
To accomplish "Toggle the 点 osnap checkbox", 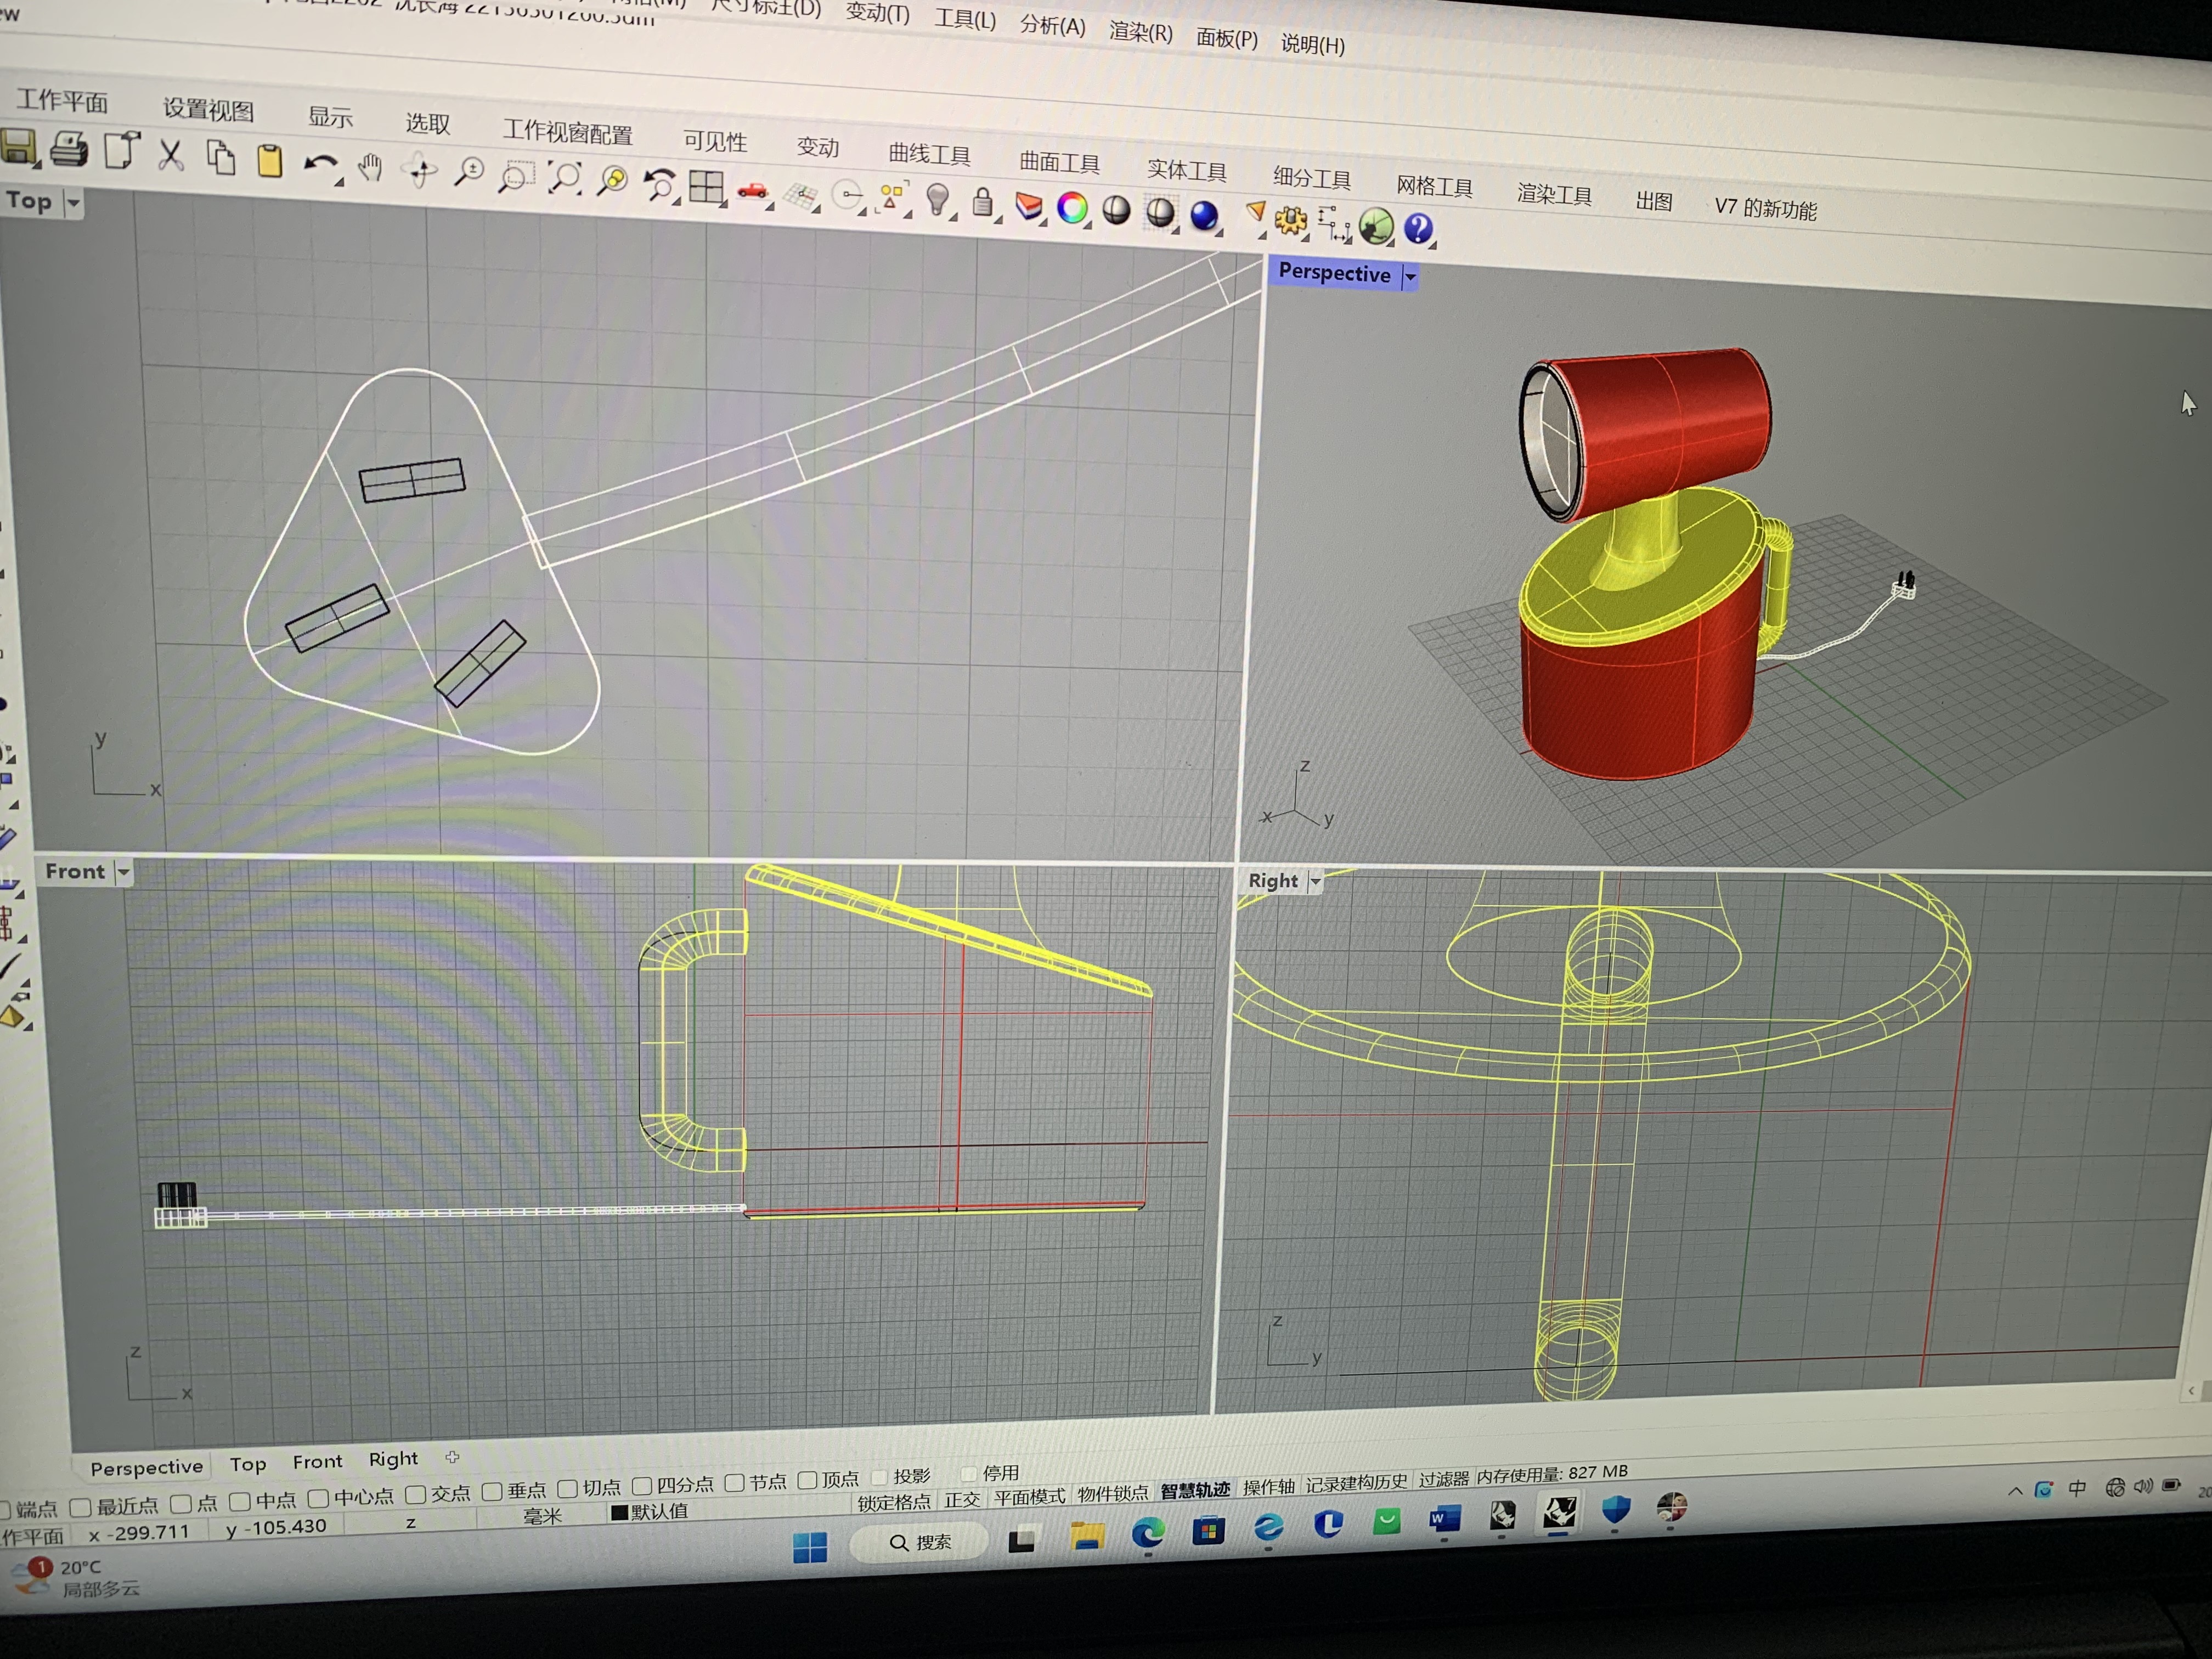I will pyautogui.click(x=181, y=1503).
